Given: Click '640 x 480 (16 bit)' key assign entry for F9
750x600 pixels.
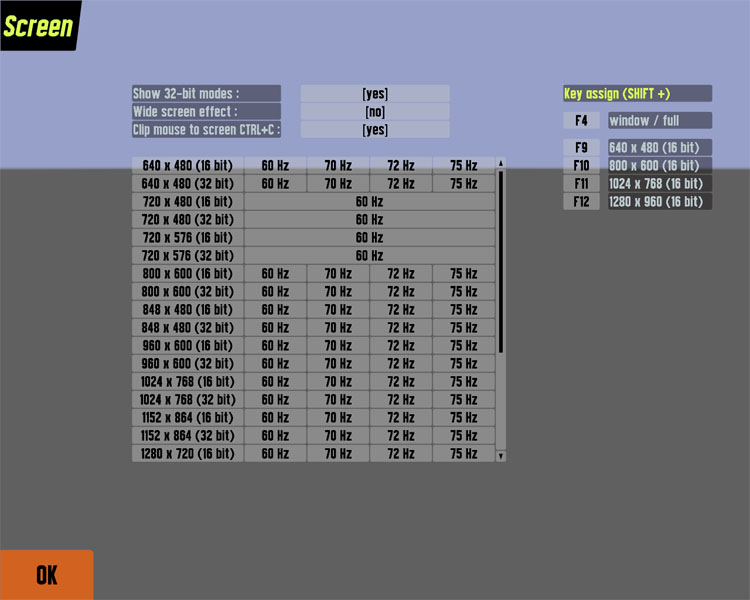Looking at the screenshot, I should pyautogui.click(x=660, y=147).
